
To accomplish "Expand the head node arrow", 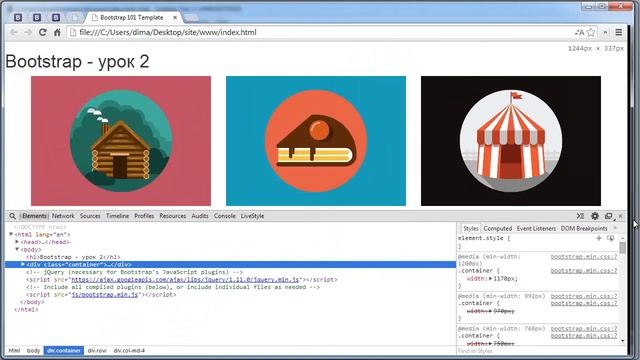I will 17,242.
